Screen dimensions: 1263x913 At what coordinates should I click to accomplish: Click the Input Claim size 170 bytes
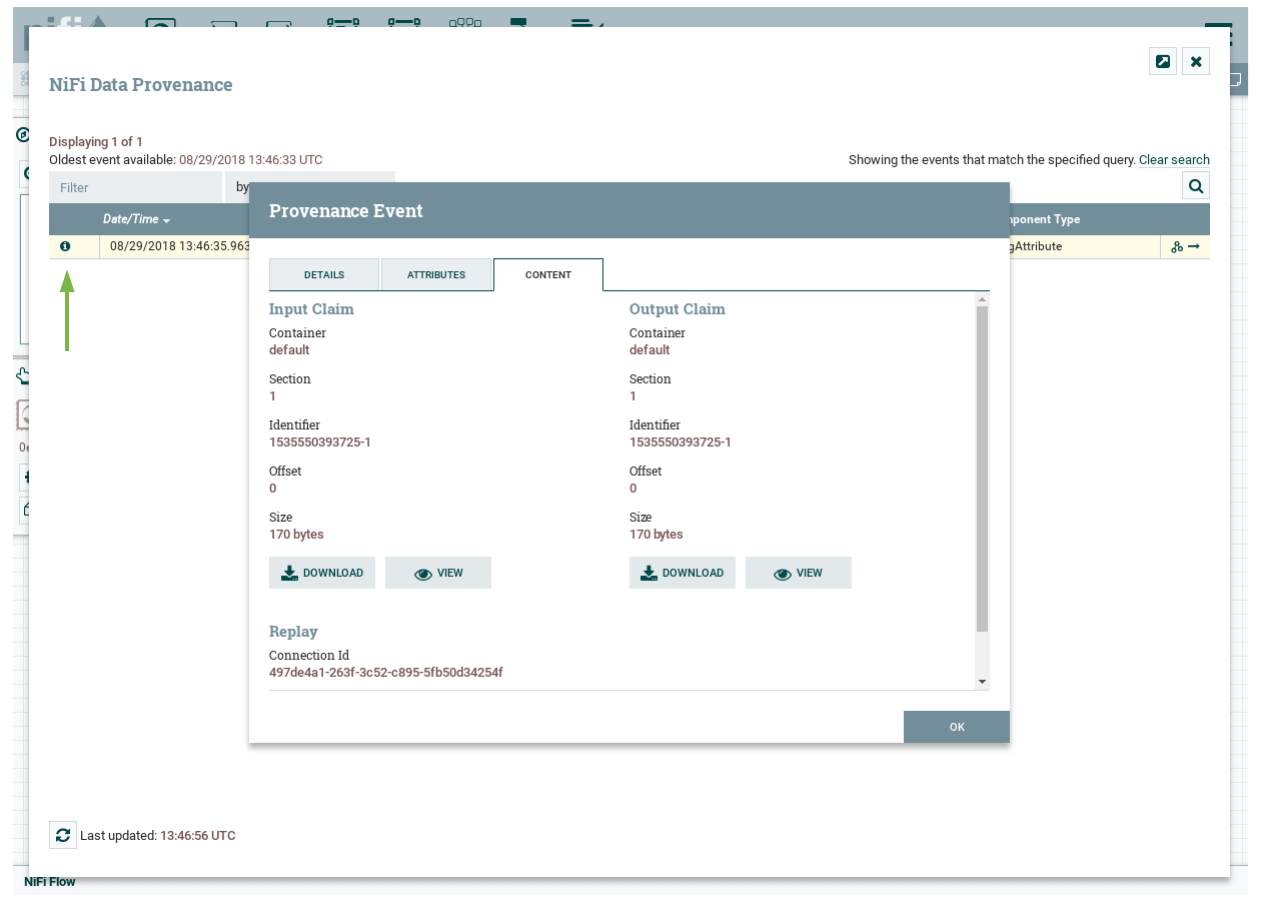coord(296,534)
